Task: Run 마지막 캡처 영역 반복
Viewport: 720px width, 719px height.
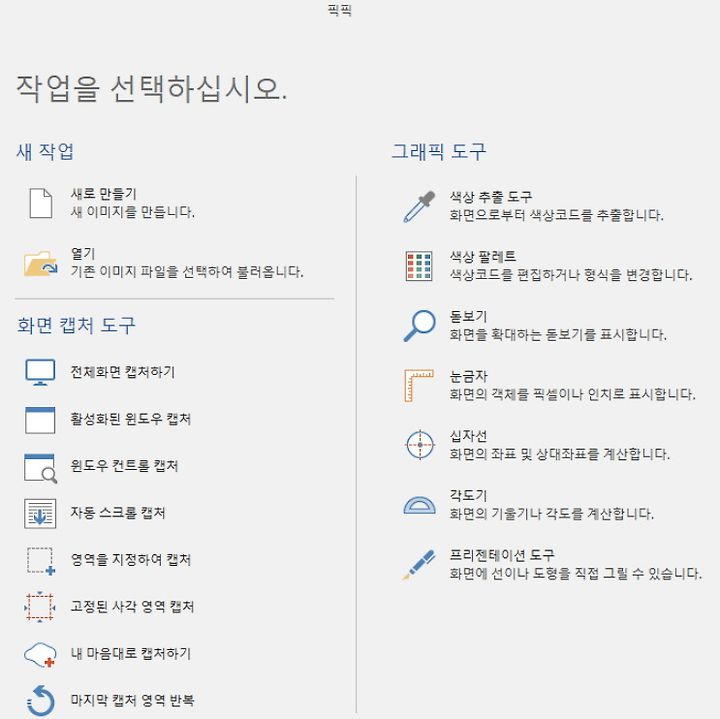Action: tap(132, 700)
